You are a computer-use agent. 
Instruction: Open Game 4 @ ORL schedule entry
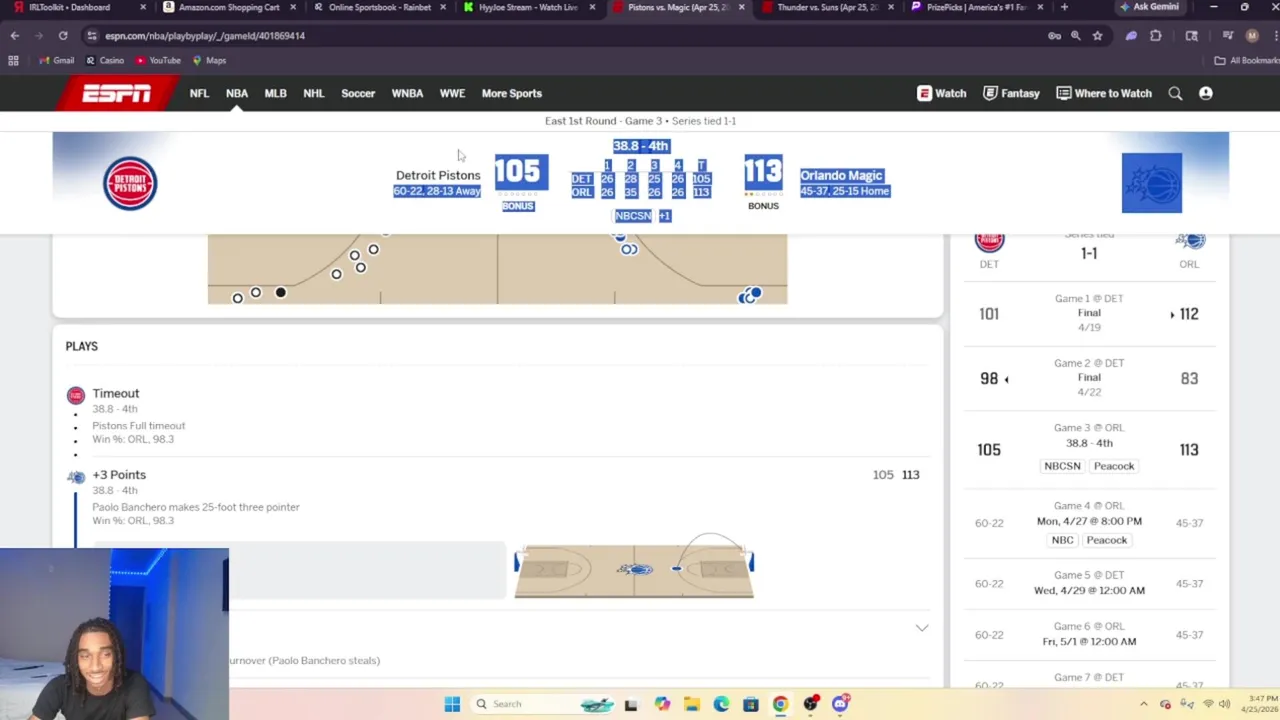tap(1089, 522)
